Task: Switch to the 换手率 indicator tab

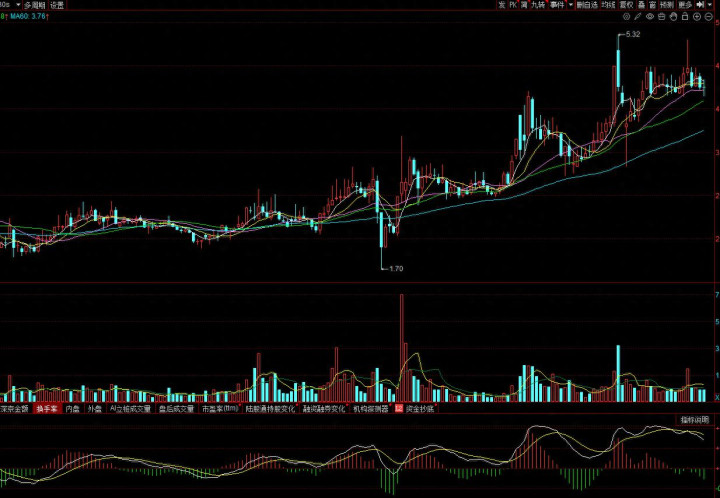Action: click(x=46, y=409)
